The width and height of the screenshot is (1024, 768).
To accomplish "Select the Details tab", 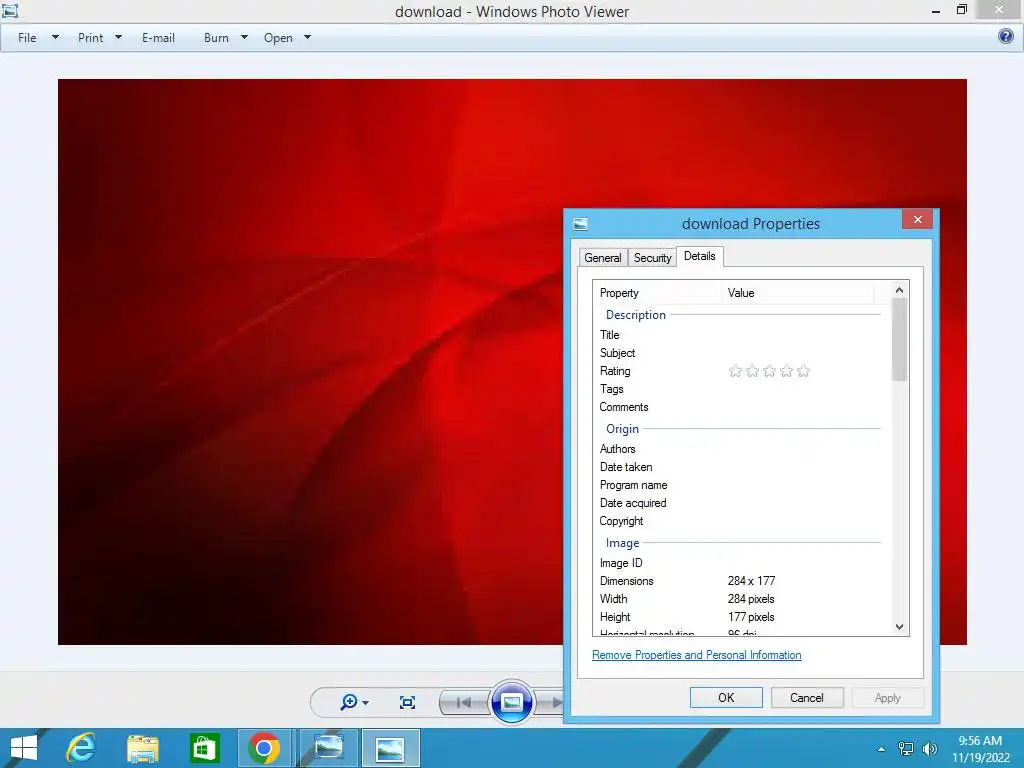I will click(x=699, y=256).
